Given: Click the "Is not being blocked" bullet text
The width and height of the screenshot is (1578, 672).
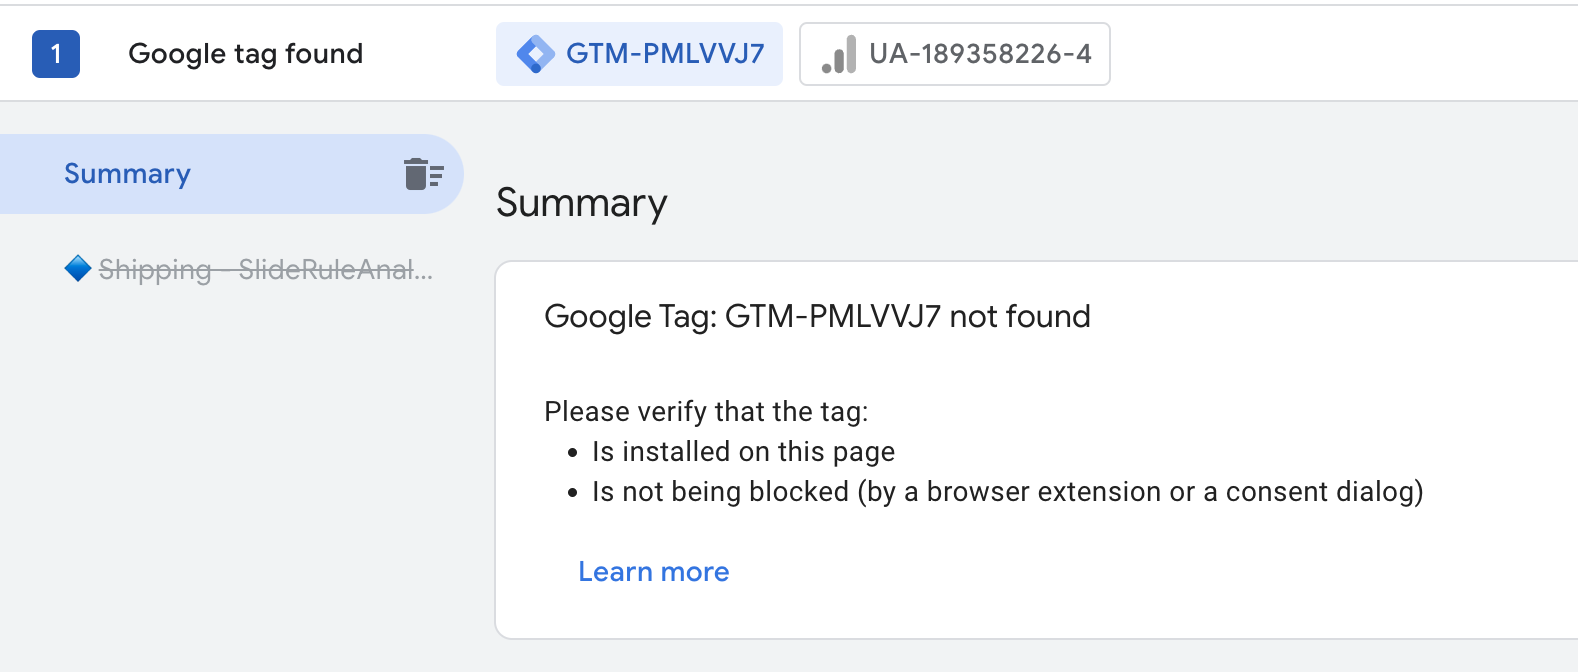Looking at the screenshot, I should 720,492.
